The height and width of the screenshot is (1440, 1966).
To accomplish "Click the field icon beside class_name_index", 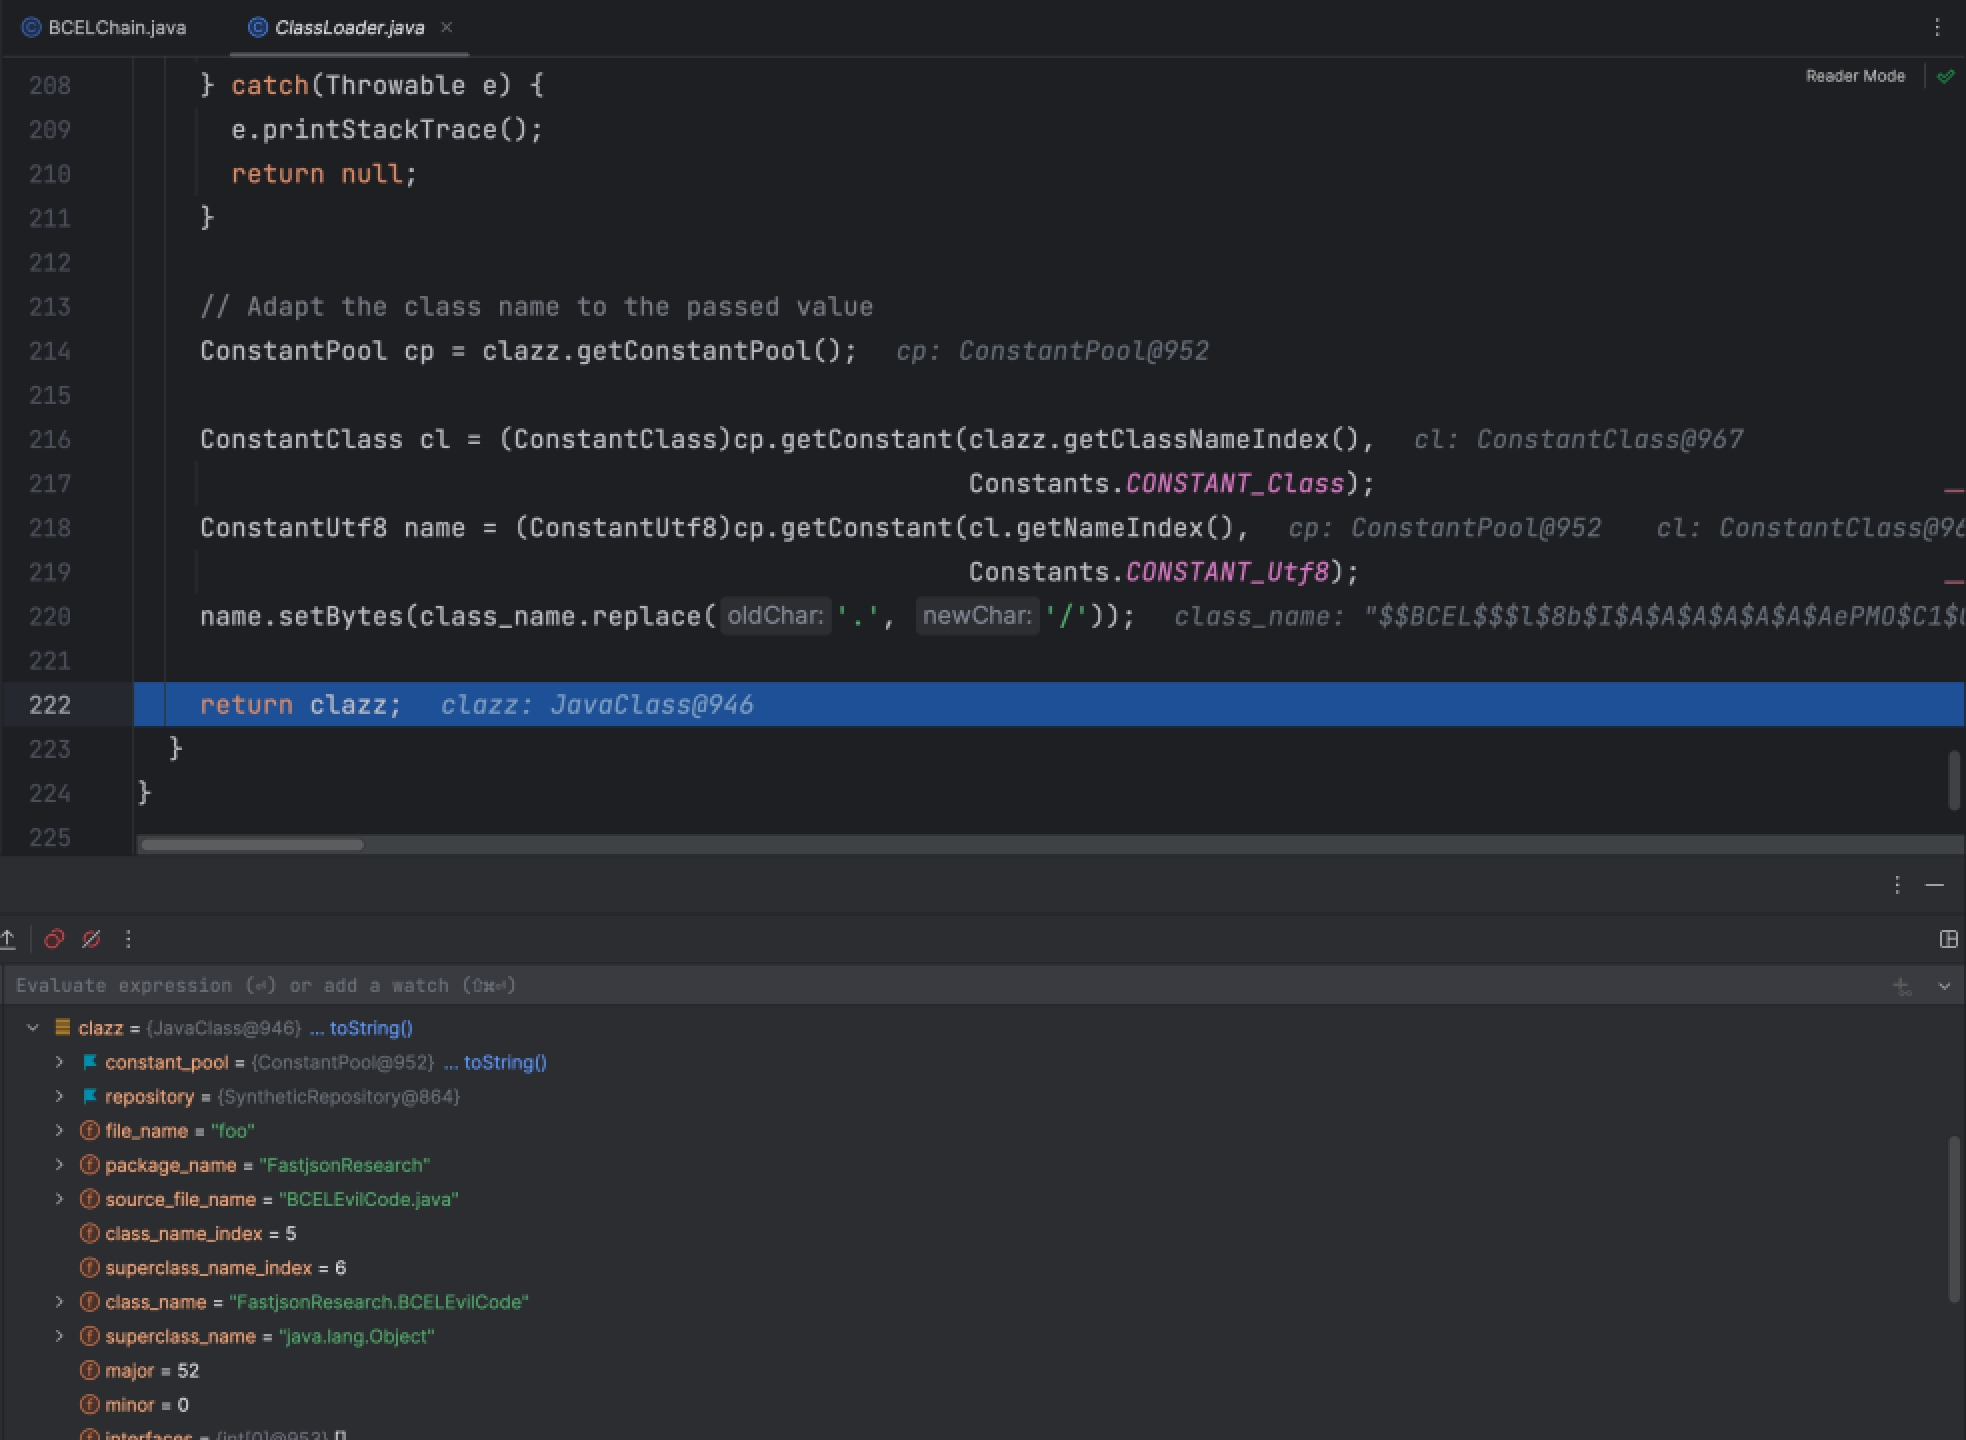I will (x=89, y=1234).
